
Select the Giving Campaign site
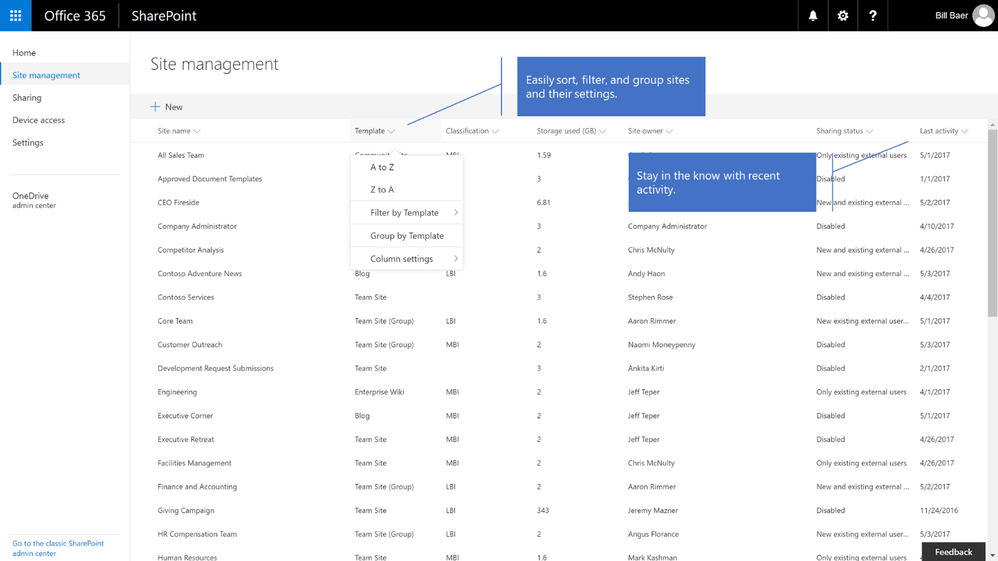coord(186,511)
